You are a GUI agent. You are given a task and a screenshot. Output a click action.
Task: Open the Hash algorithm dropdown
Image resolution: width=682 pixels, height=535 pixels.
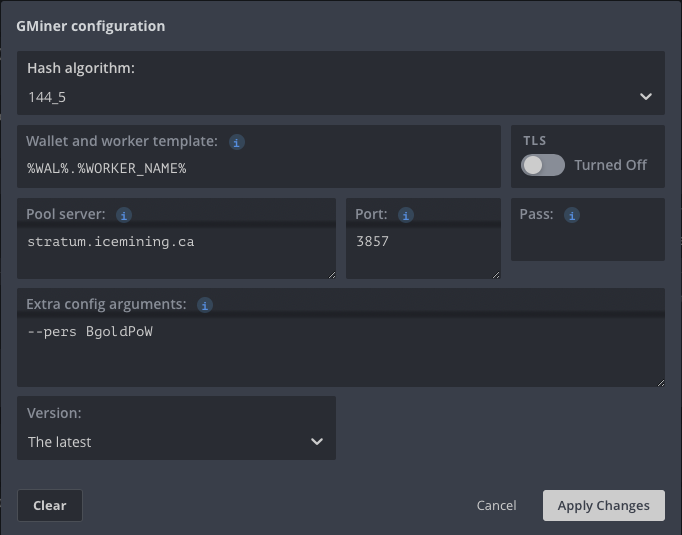tap(340, 97)
